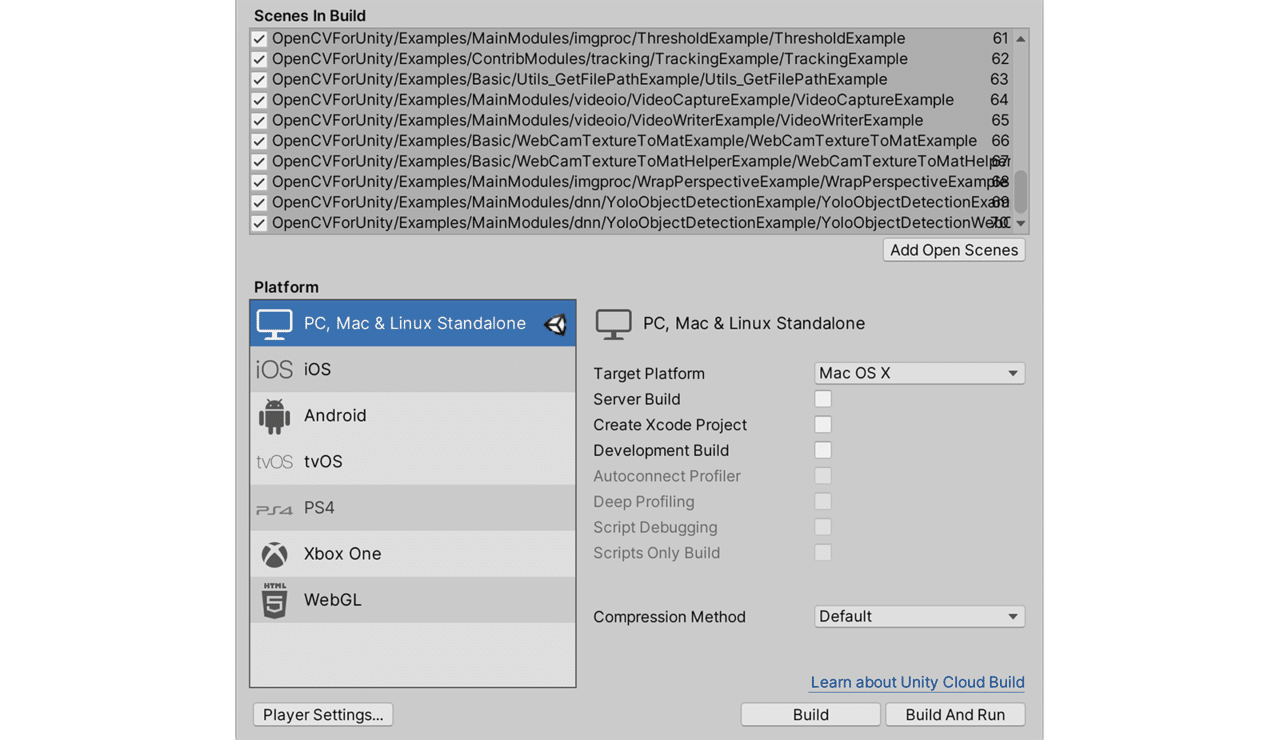The image size is (1280, 740).
Task: Select the WrapPerspectiveExample scene path
Action: click(x=640, y=182)
